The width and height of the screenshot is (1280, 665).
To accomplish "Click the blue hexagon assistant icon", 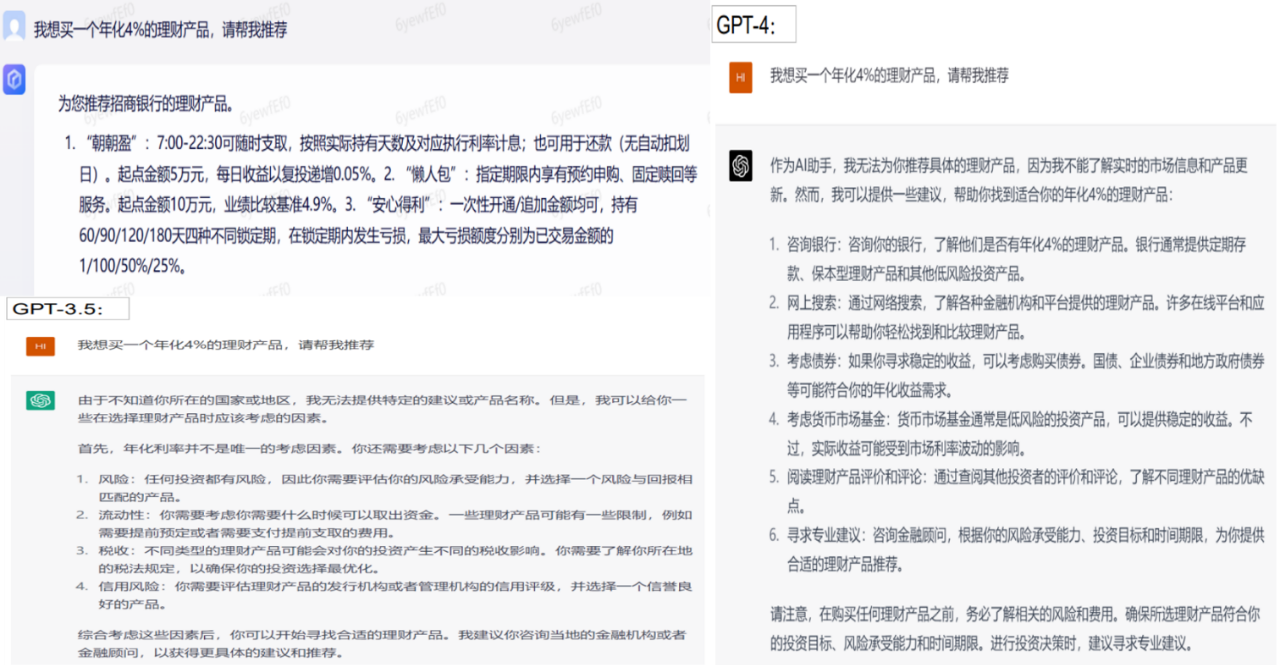I will [x=14, y=80].
